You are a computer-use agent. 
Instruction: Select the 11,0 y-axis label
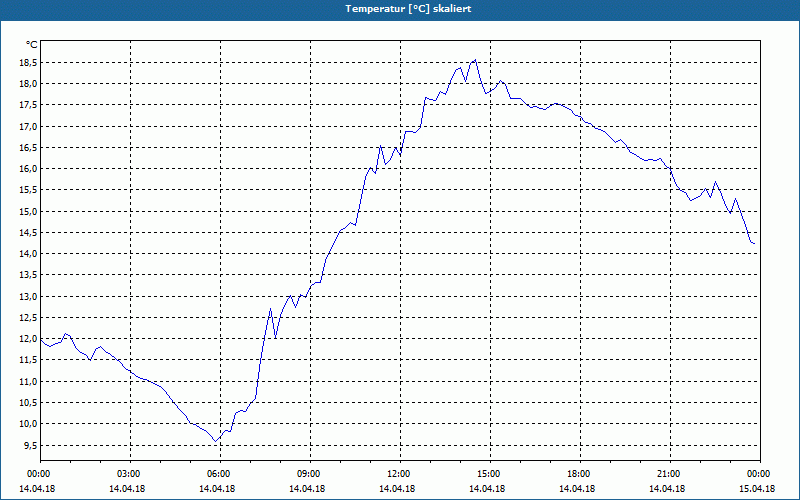click(29, 382)
